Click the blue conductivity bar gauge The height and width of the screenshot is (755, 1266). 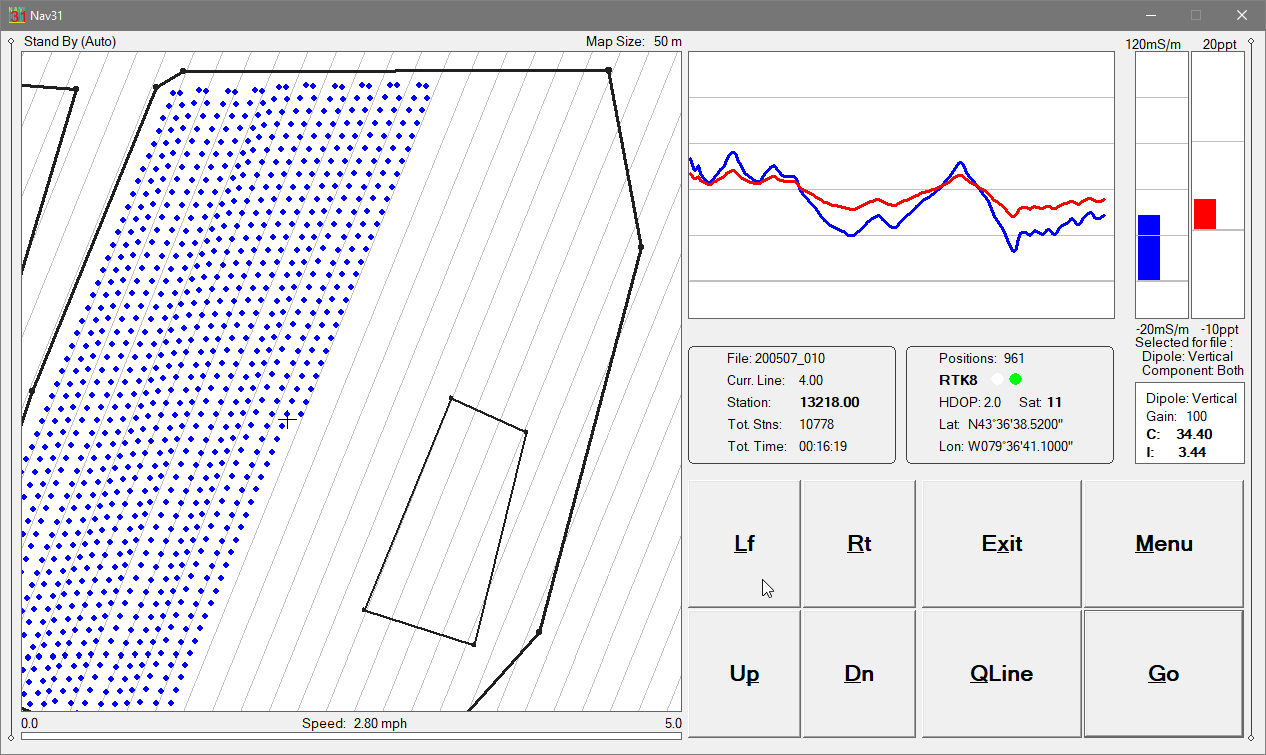(x=1149, y=247)
